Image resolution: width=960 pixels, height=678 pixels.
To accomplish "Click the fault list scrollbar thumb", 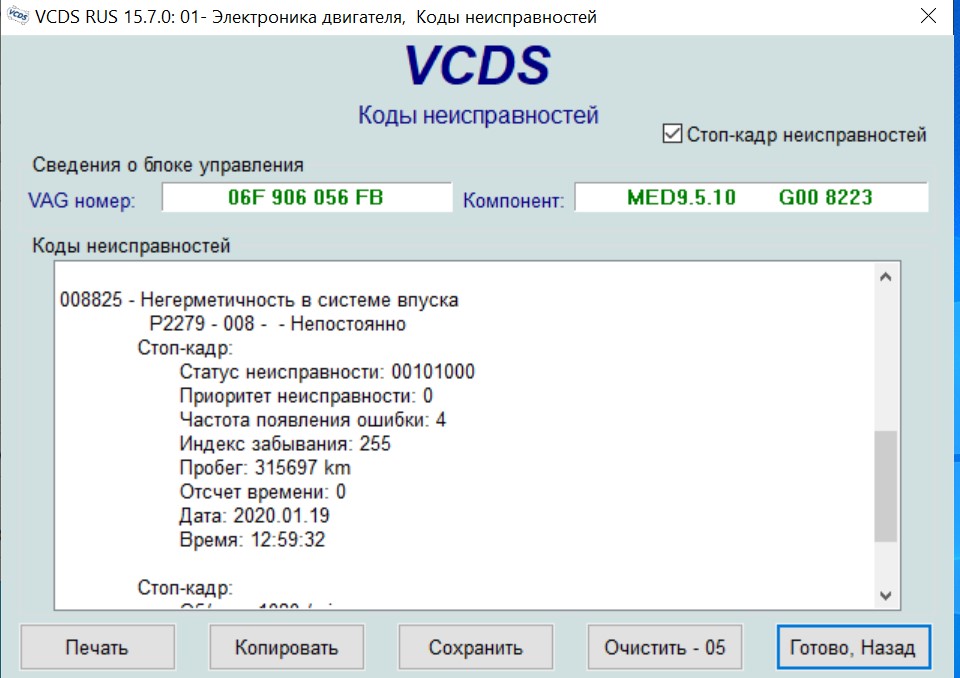I will tap(885, 487).
